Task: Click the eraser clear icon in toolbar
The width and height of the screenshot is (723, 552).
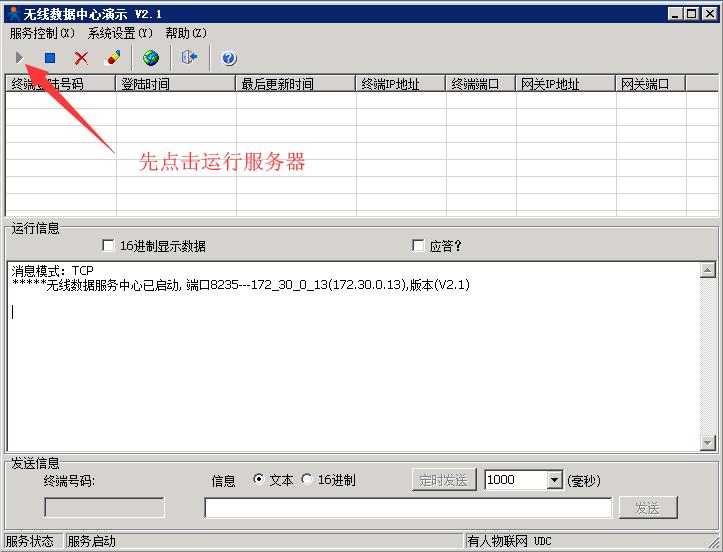Action: (x=112, y=58)
